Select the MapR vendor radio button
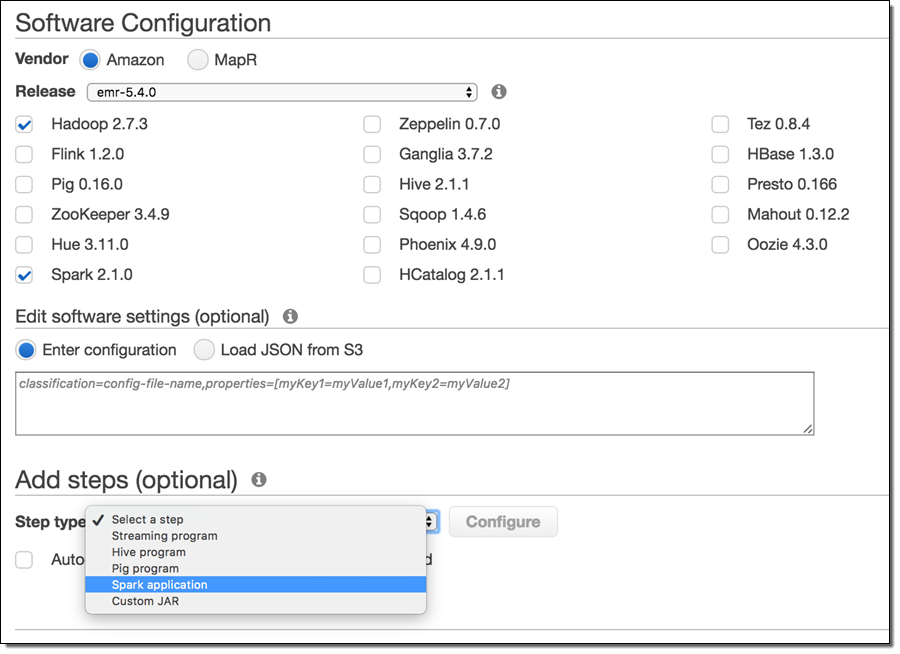 pos(198,60)
